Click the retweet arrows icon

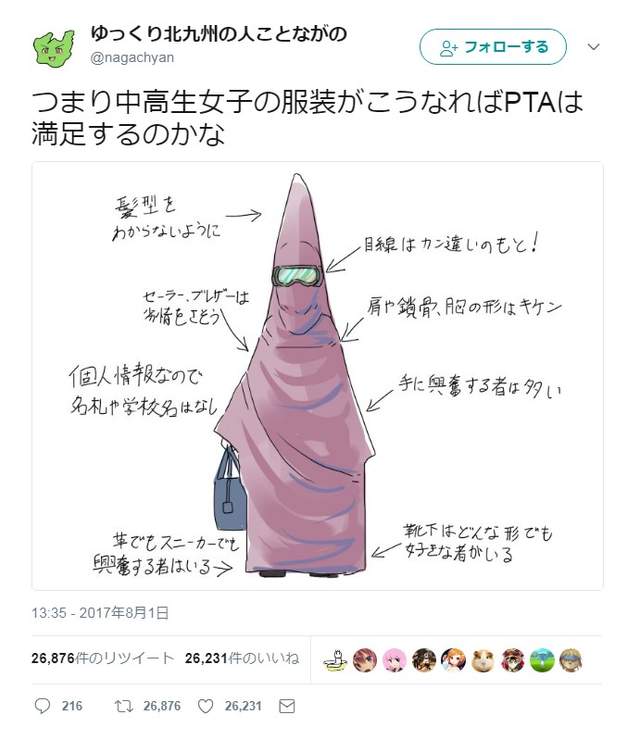[124, 706]
